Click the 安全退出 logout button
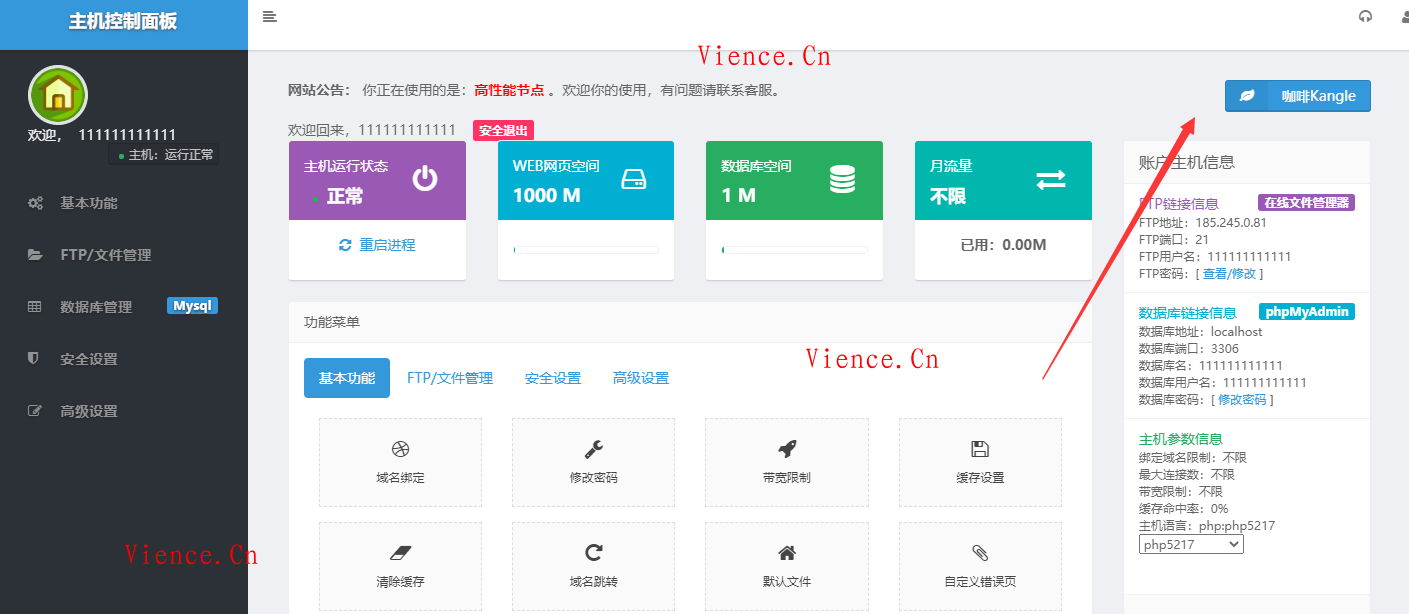The width and height of the screenshot is (1409, 614). tap(505, 130)
